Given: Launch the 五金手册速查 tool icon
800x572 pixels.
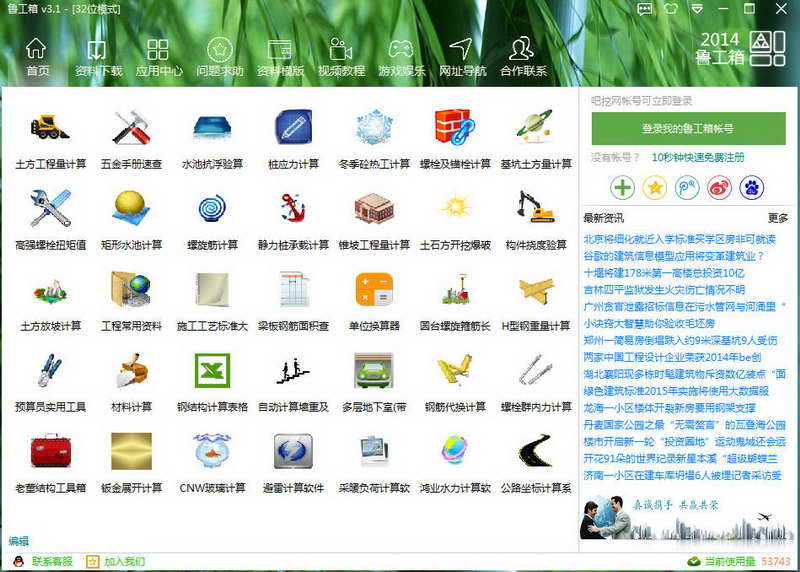Looking at the screenshot, I should (x=131, y=127).
